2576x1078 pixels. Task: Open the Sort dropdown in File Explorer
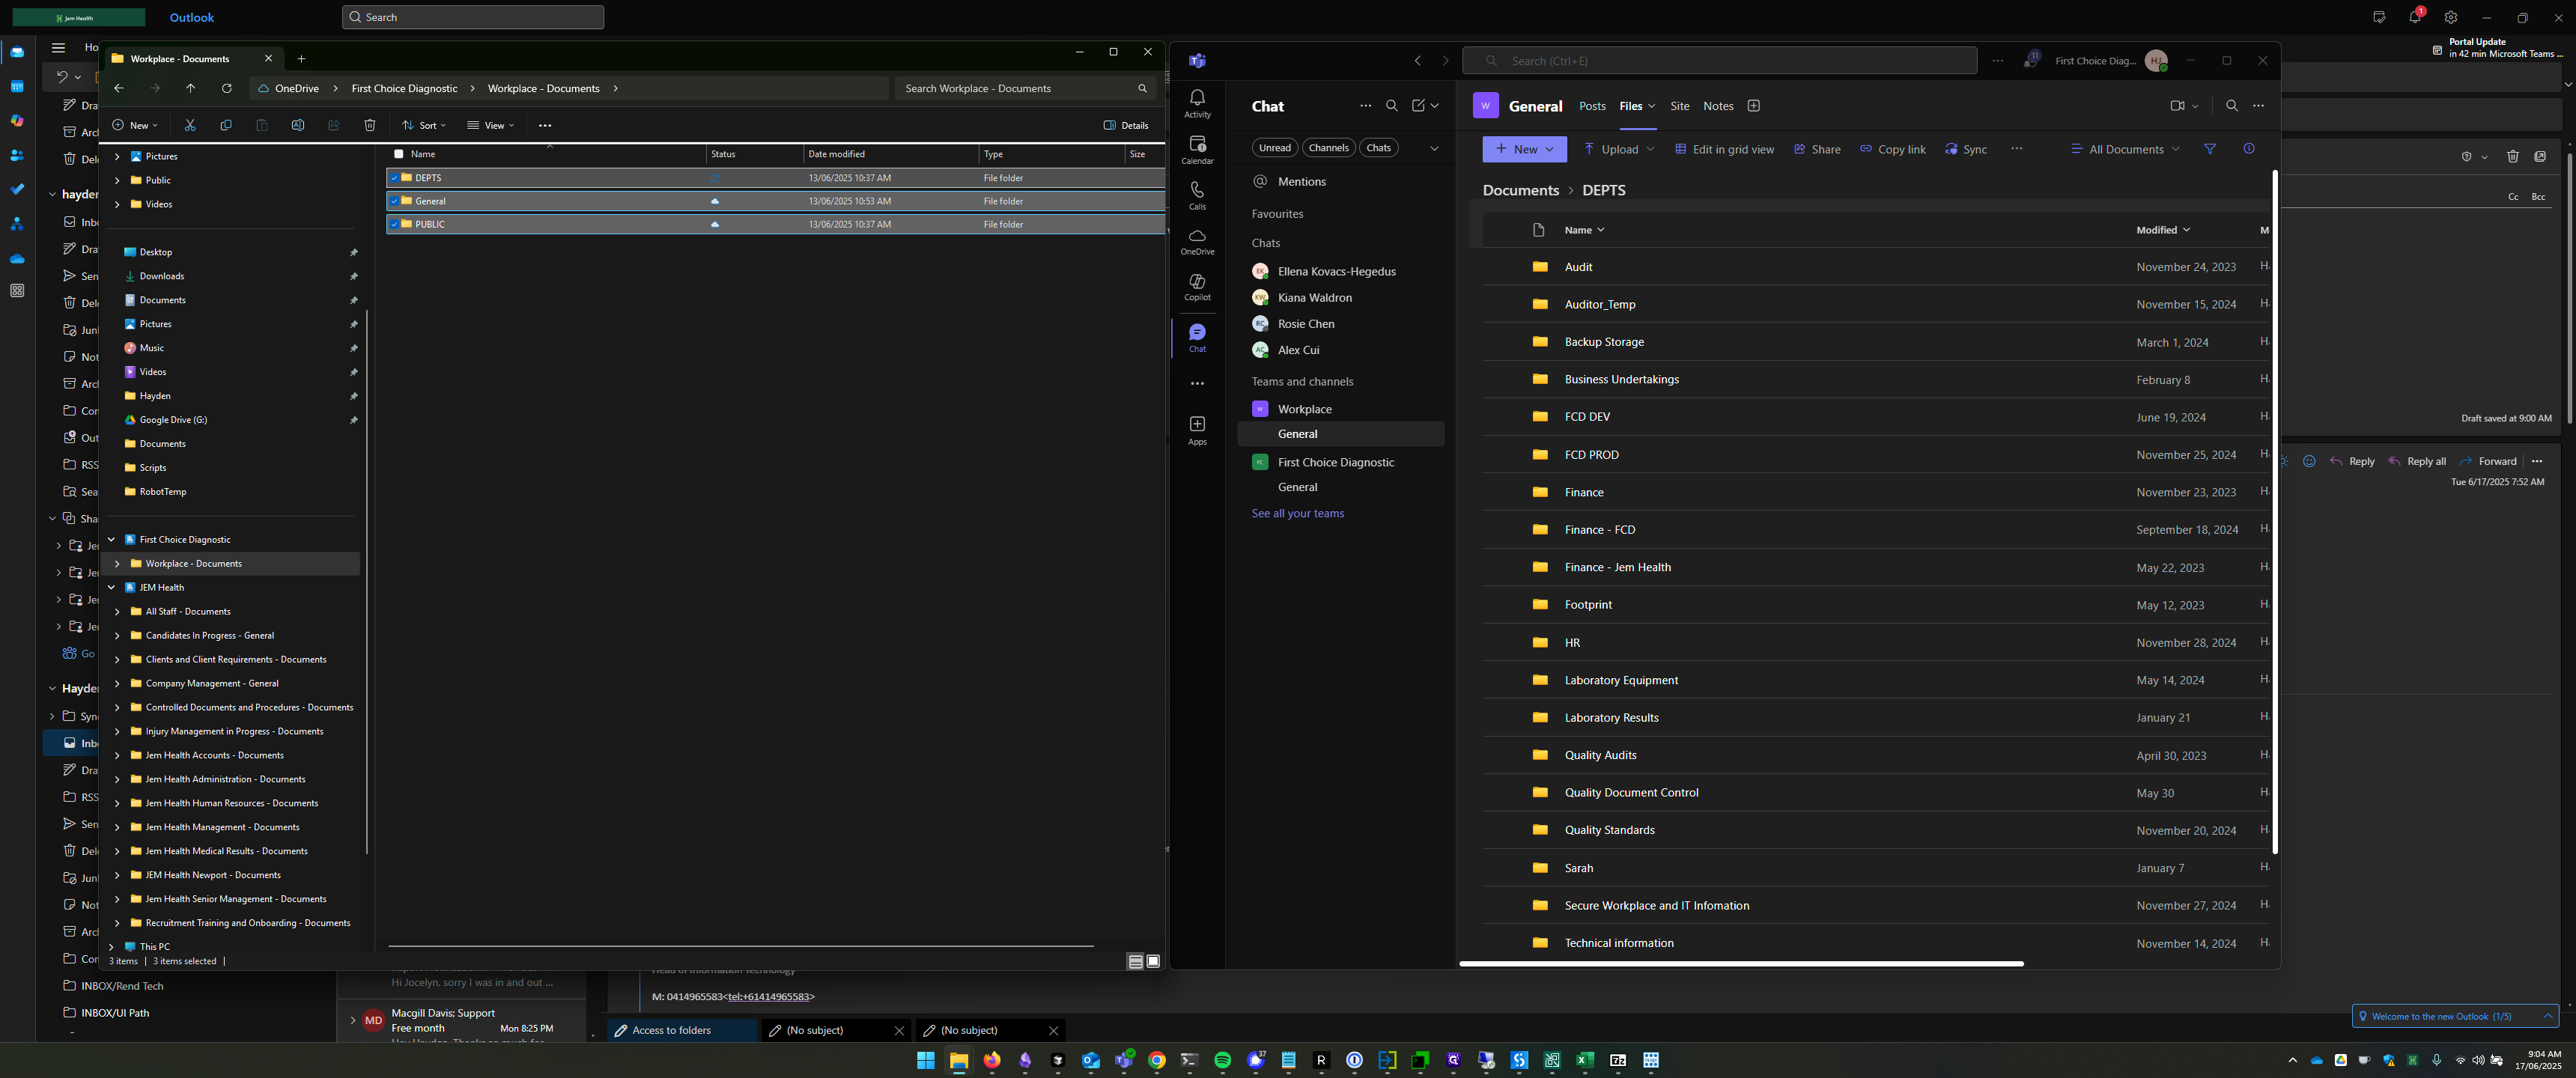pyautogui.click(x=424, y=125)
